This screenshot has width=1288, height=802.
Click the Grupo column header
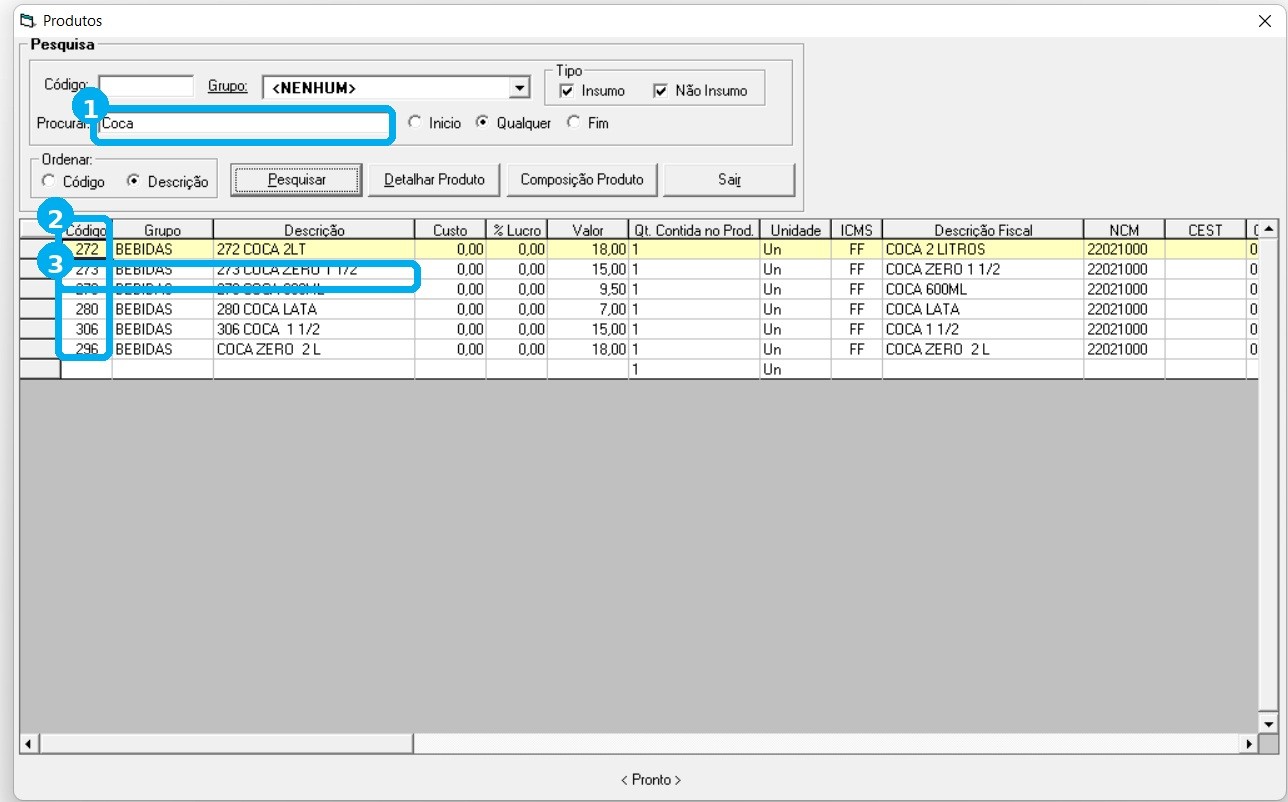(x=162, y=230)
